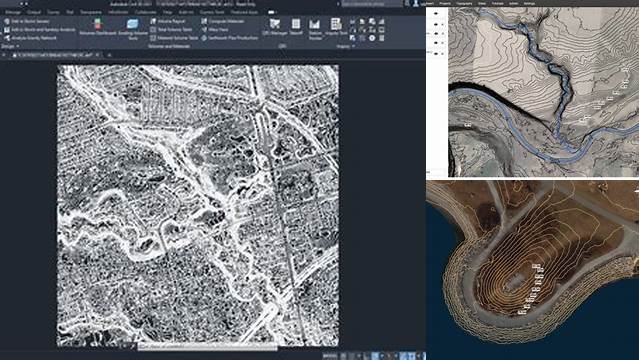Viewport: 639px width, 360px height.
Task: Close the open drawing file tab
Action: pos(98,55)
